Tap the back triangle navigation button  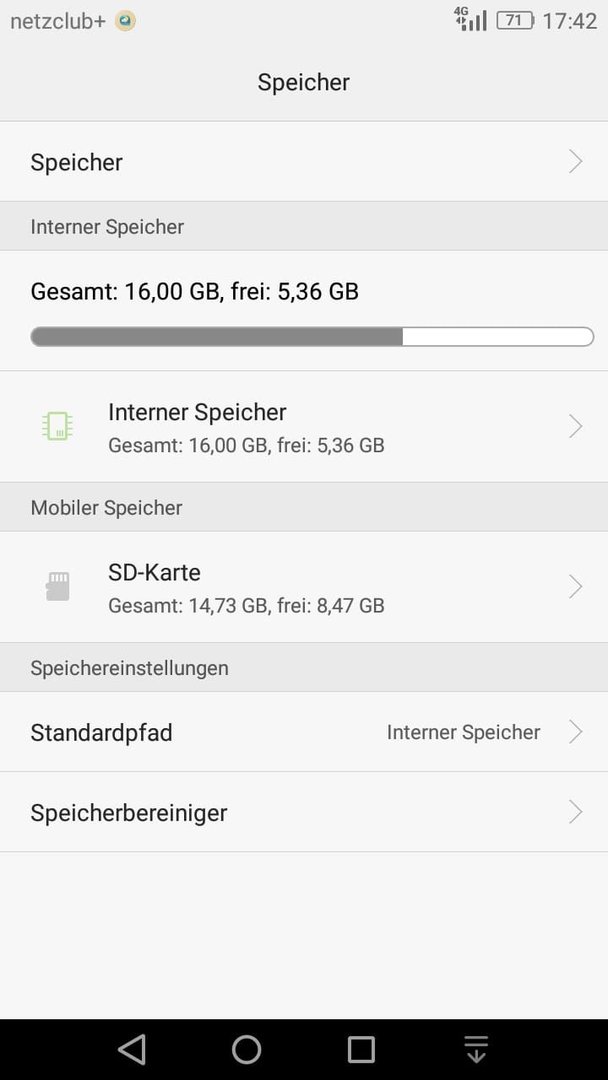132,1050
